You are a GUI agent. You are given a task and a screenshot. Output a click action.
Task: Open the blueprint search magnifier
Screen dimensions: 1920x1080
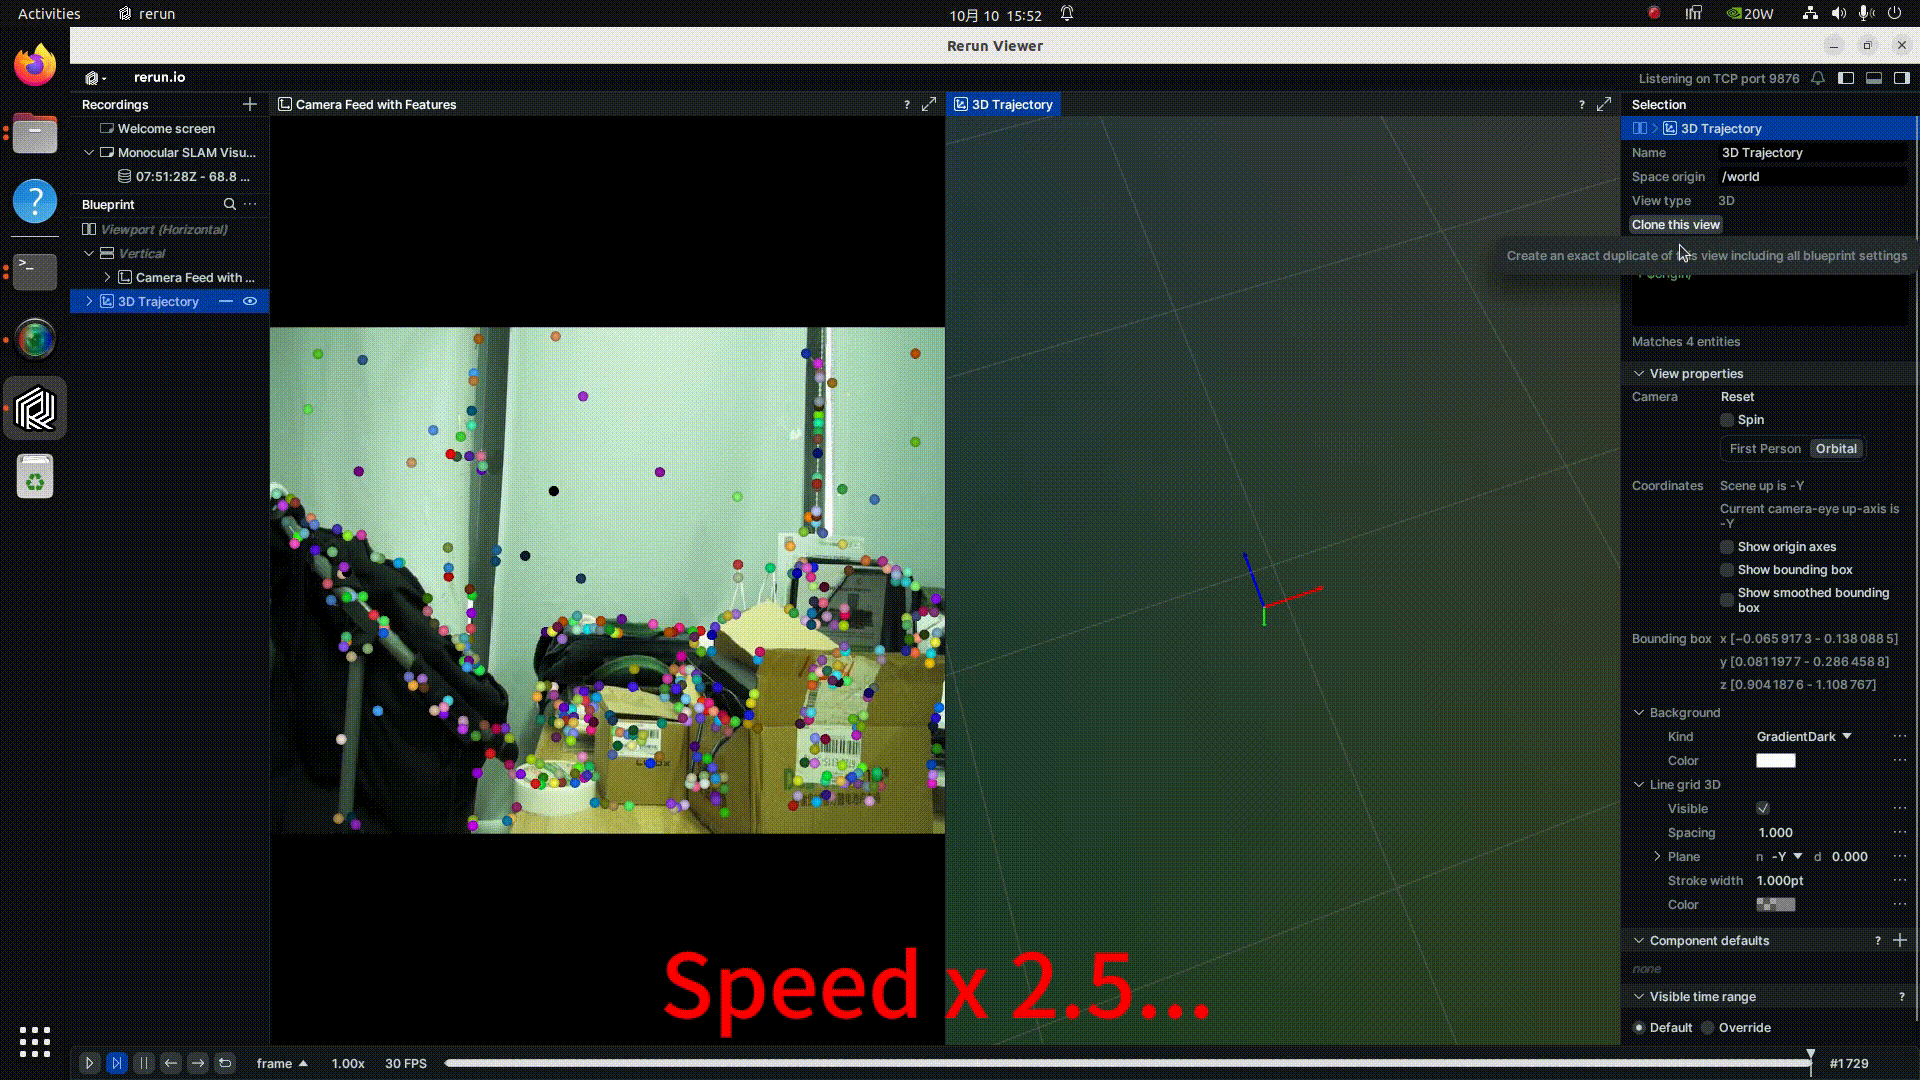click(229, 204)
